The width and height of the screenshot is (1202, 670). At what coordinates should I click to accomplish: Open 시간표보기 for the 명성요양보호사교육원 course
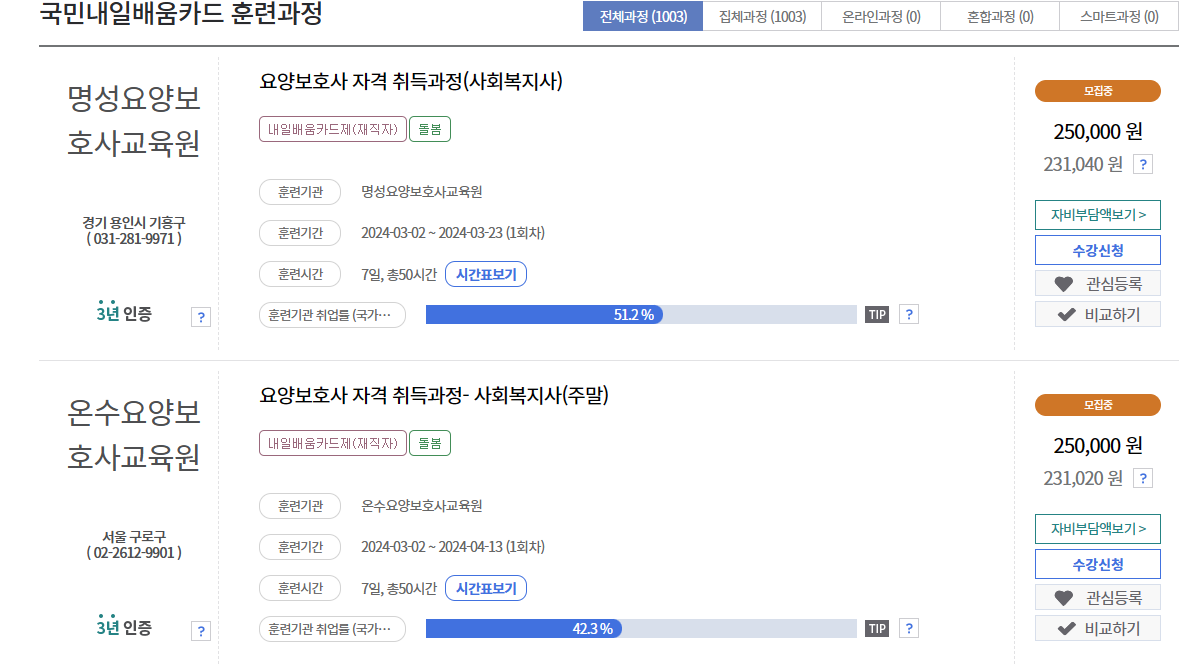coord(485,273)
